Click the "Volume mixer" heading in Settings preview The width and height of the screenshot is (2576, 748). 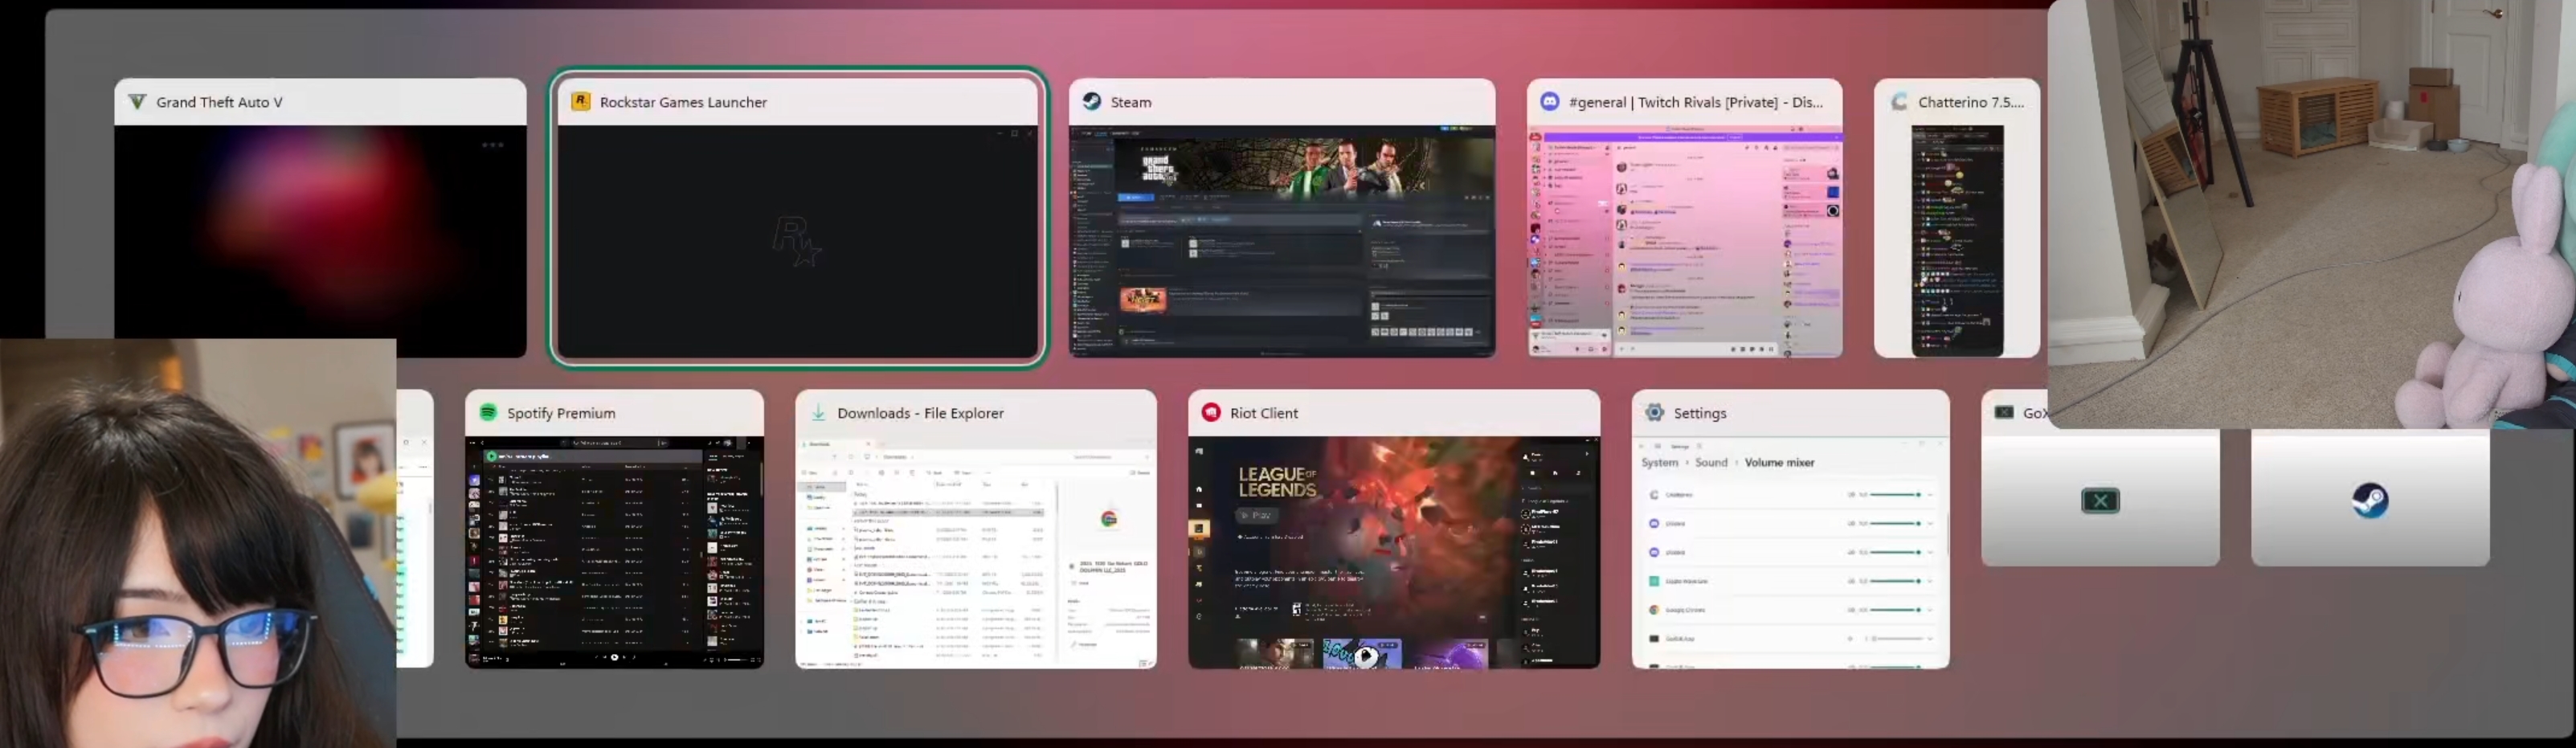click(1779, 462)
